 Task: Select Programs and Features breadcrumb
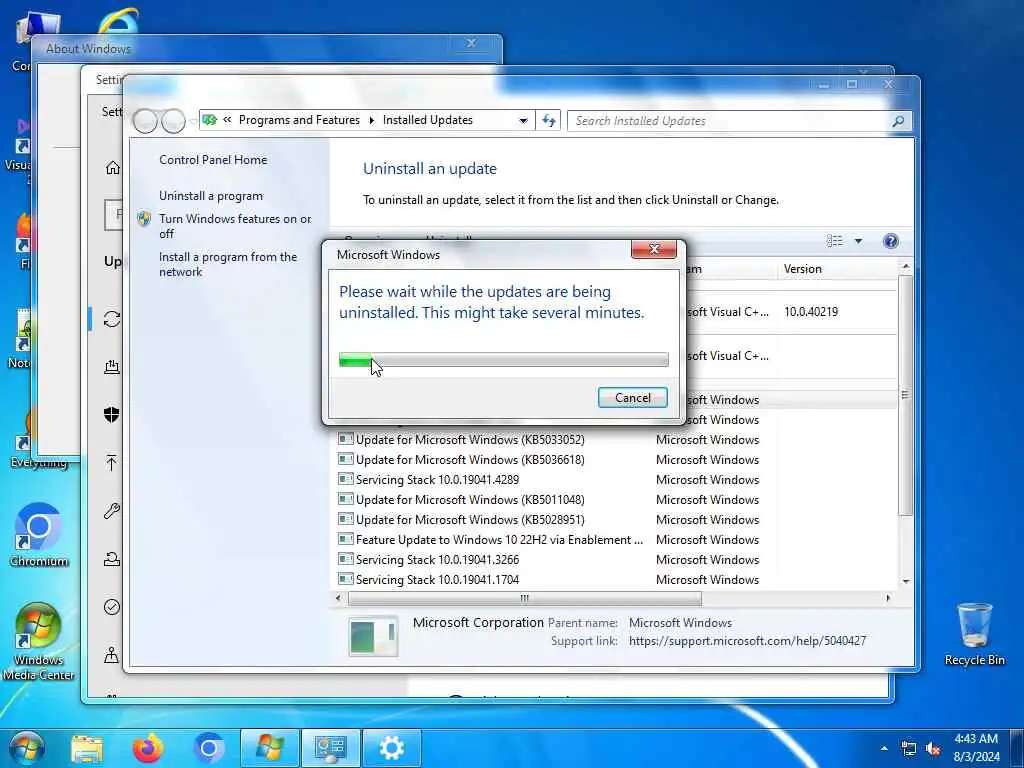[x=299, y=120]
